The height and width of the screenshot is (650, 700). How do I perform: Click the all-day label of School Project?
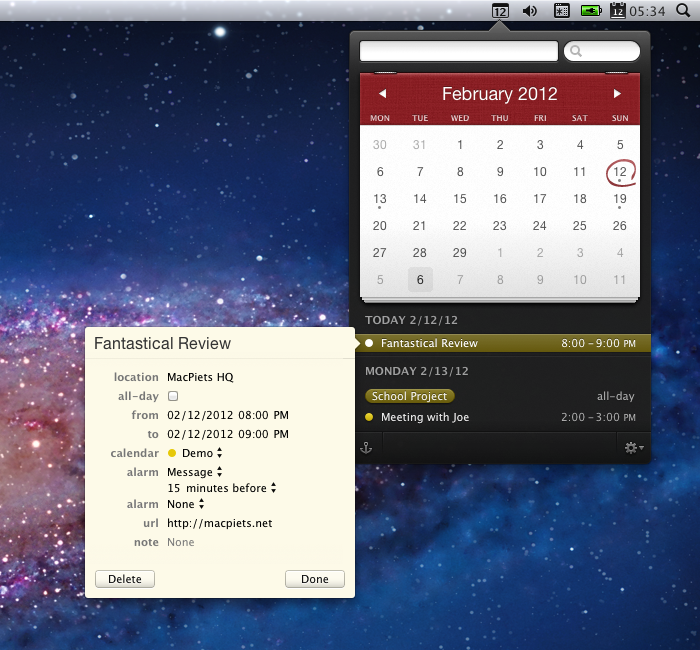coord(616,396)
